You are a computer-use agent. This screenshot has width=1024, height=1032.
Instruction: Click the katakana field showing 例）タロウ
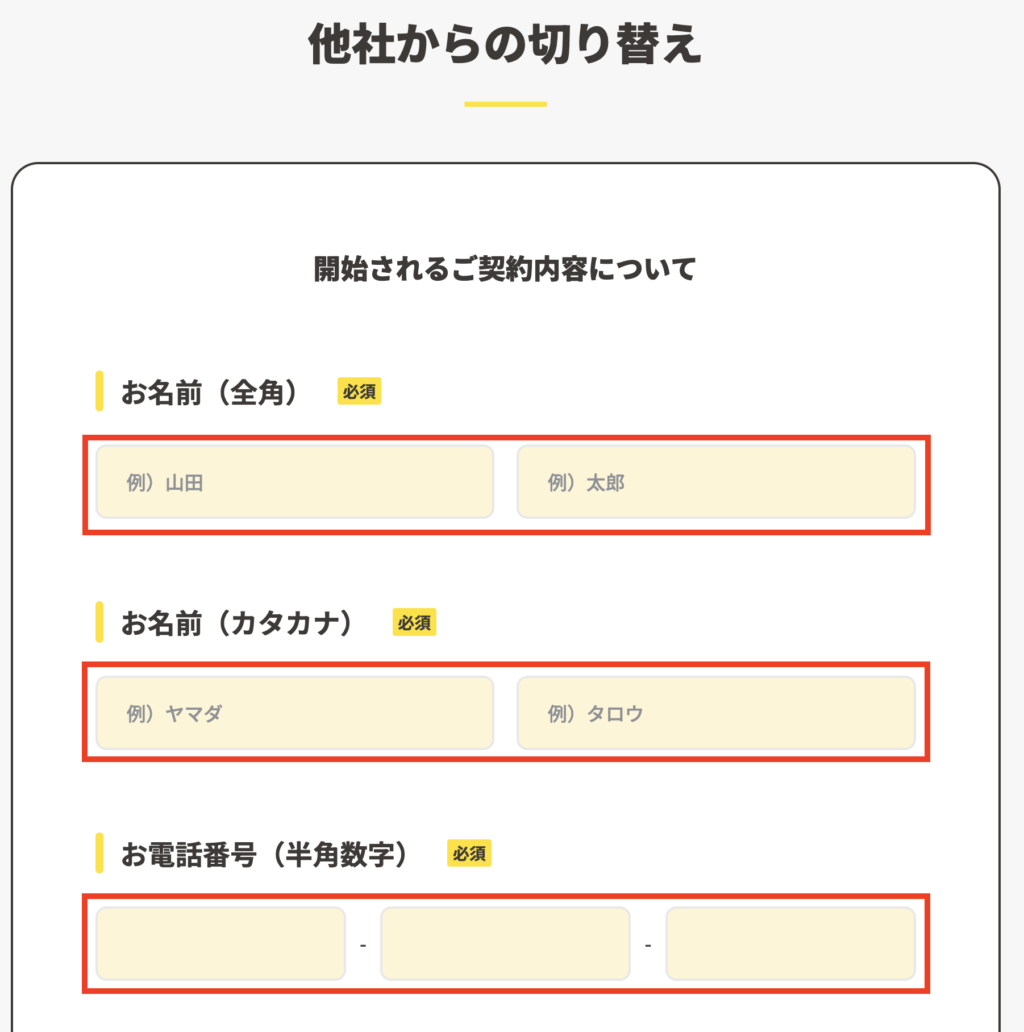pos(715,714)
